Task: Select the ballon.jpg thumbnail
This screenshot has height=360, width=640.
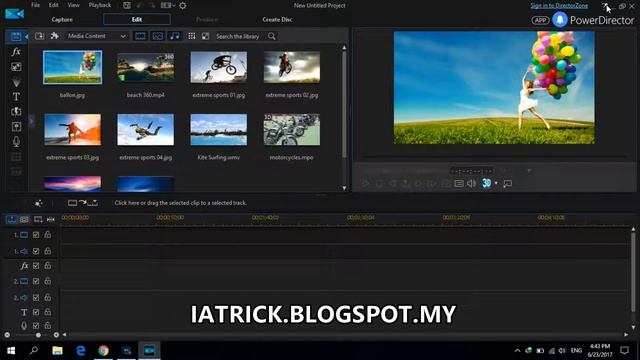Action: tap(73, 68)
